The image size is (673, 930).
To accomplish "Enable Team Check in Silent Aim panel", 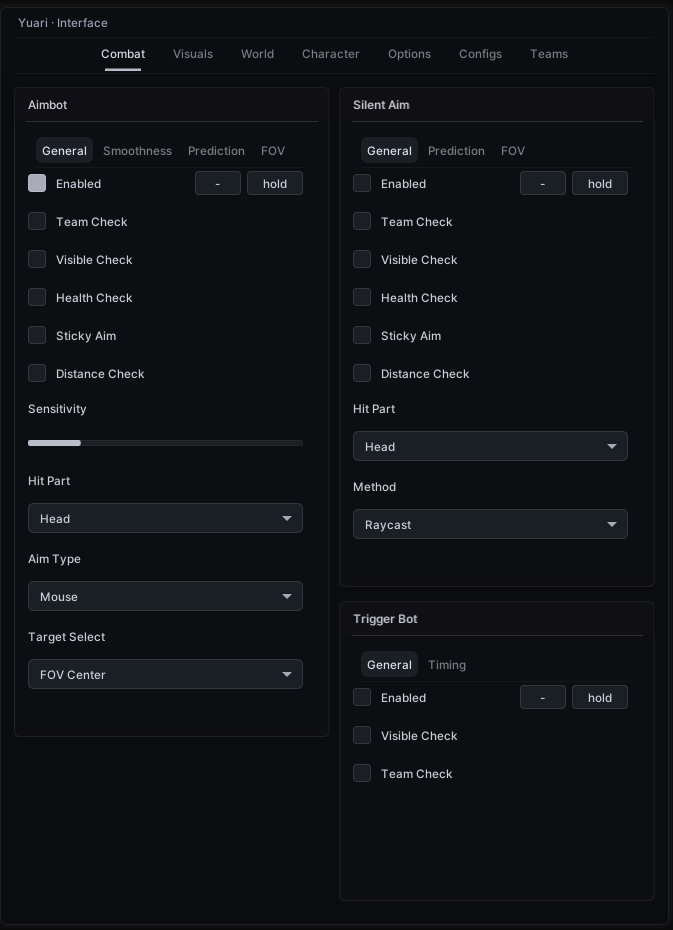I will (362, 221).
